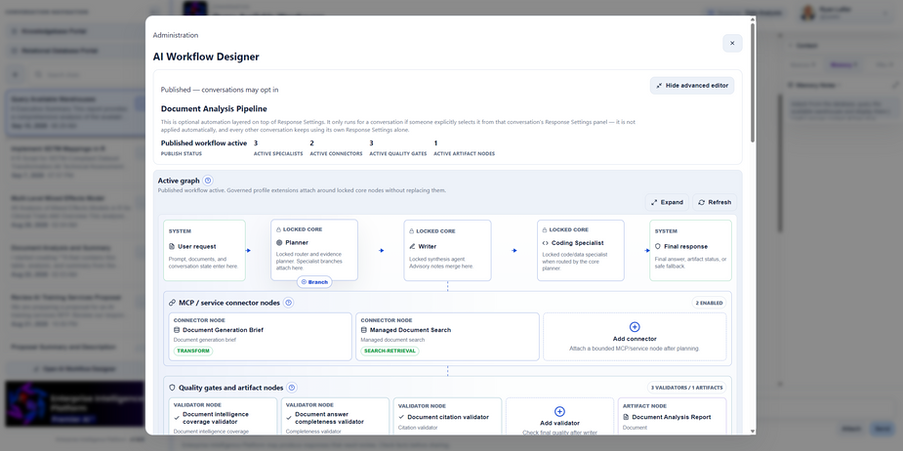903x451 pixels.
Task: Click the TRANSFORM tag
Action: point(193,351)
